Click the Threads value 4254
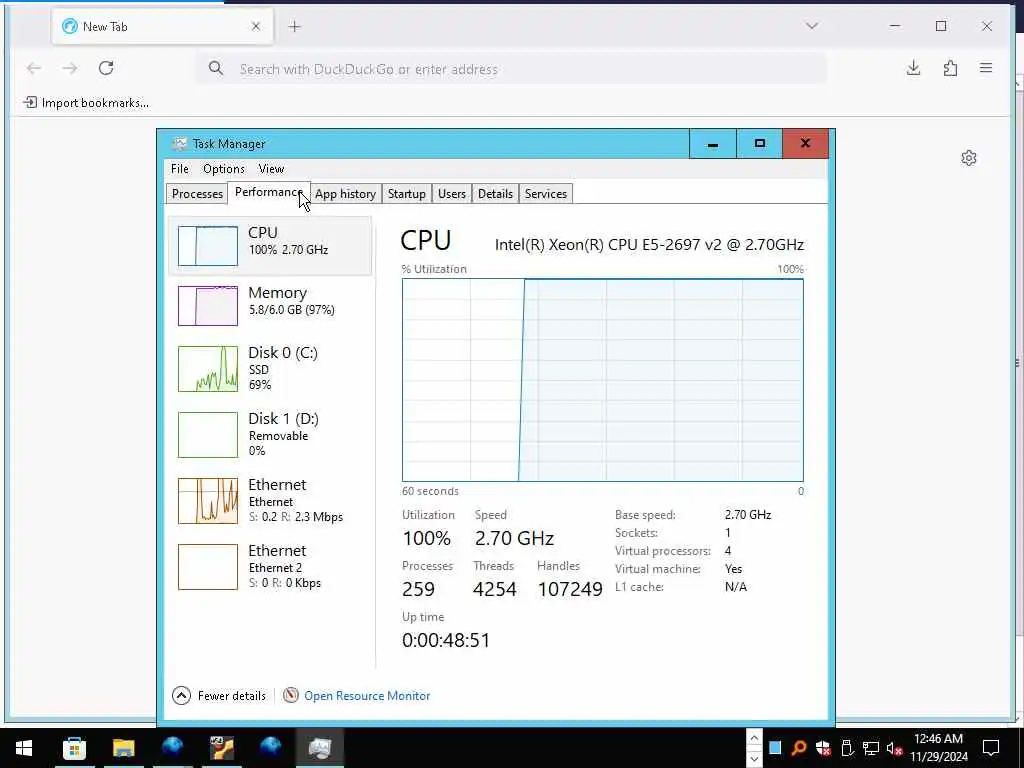 coord(494,589)
